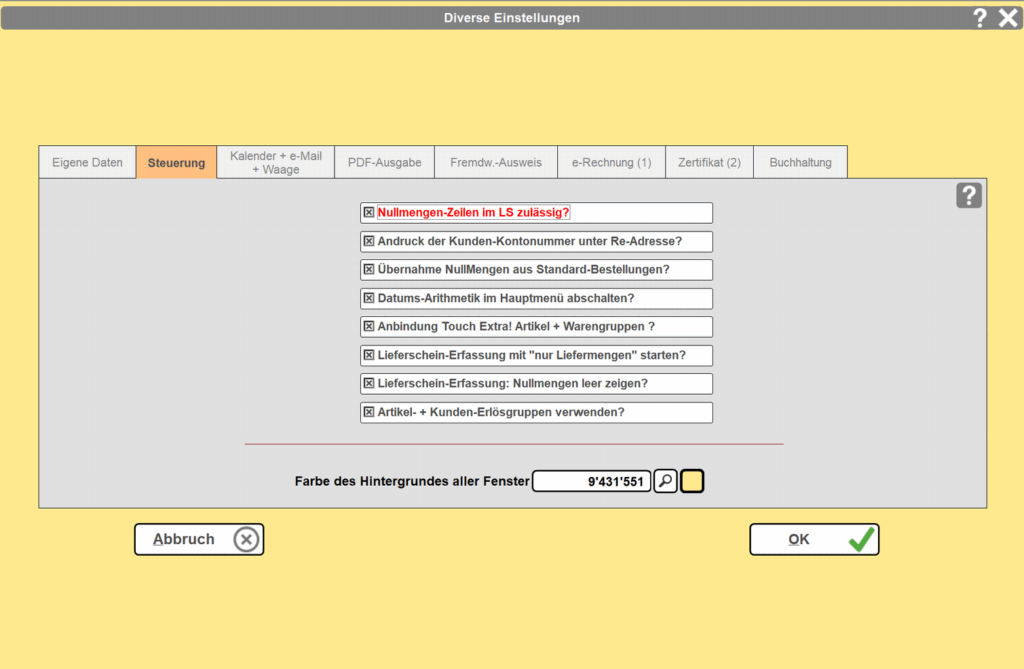1024x669 pixels.
Task: Click the magnifier icon next to color value
Action: point(665,482)
